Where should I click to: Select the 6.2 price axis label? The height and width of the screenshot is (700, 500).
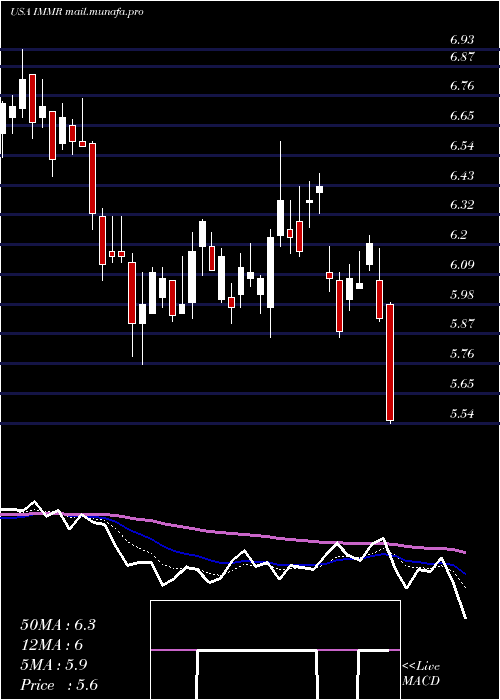(458, 235)
